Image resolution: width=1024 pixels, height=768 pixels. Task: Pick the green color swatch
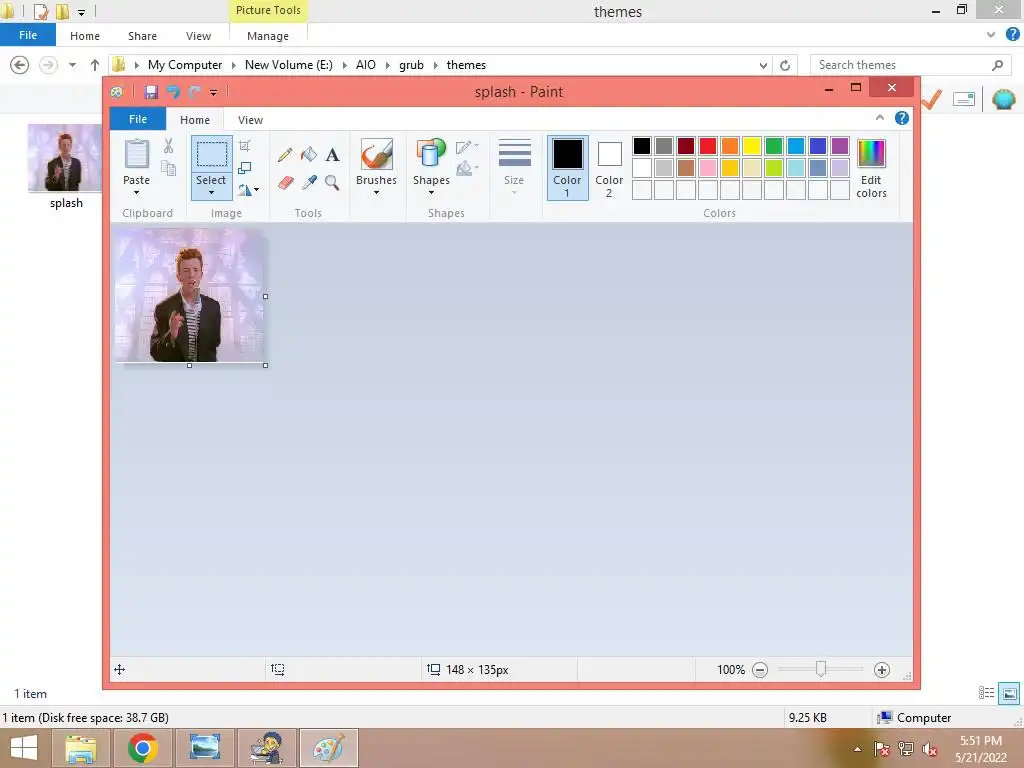click(774, 146)
